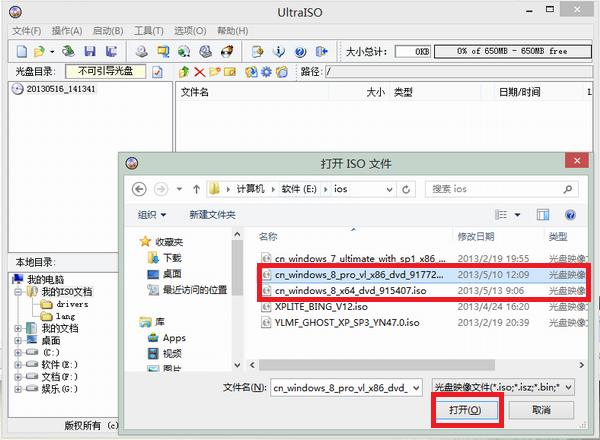Viewport: 600px width, 440px height.
Task: Click the 新建文件夹 button
Action: pos(212,215)
